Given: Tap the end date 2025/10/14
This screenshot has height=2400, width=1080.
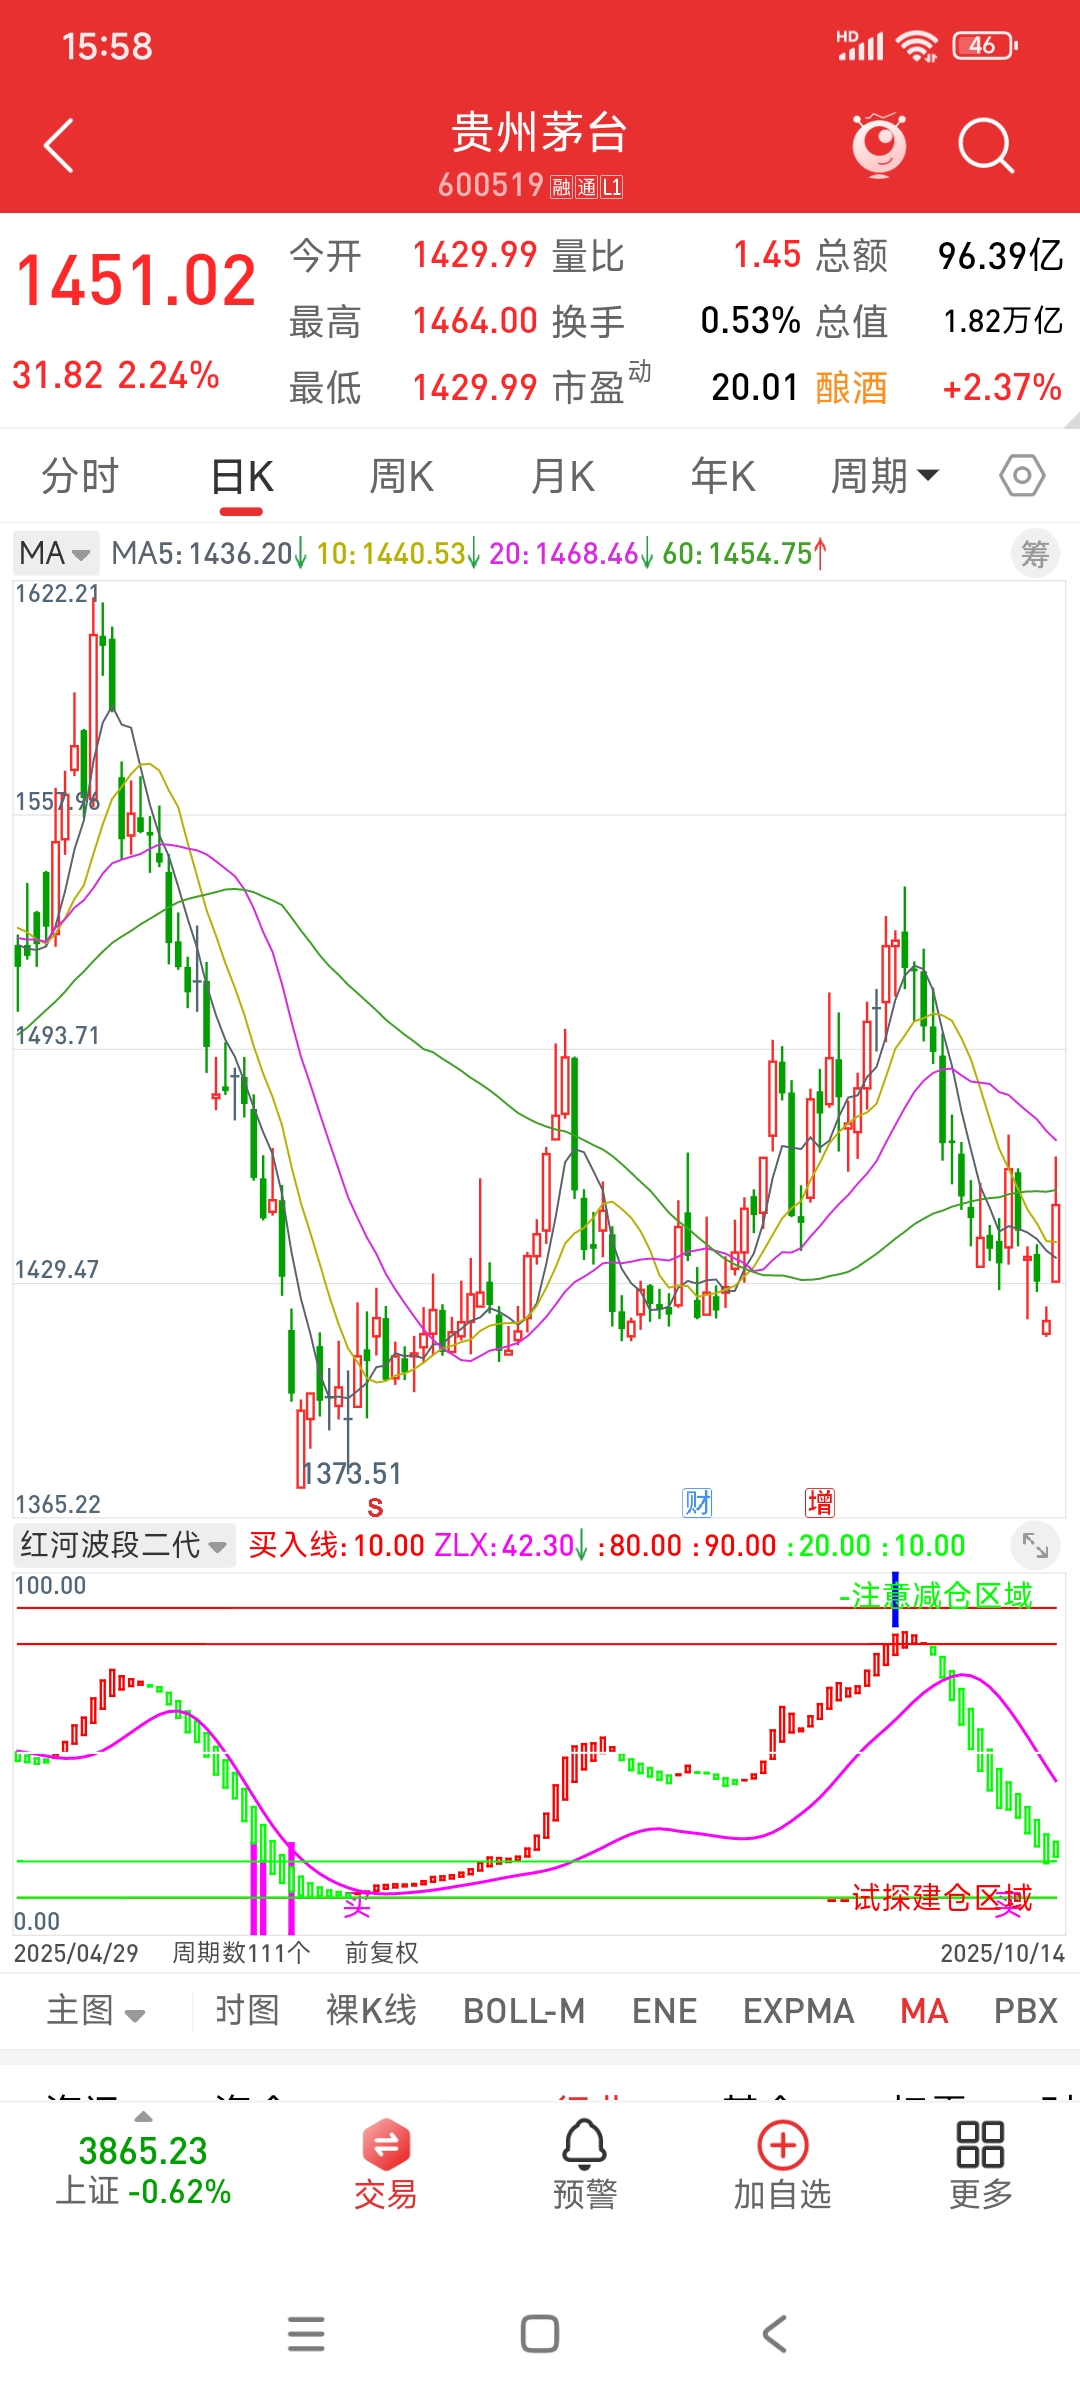Looking at the screenshot, I should pos(1002,1953).
